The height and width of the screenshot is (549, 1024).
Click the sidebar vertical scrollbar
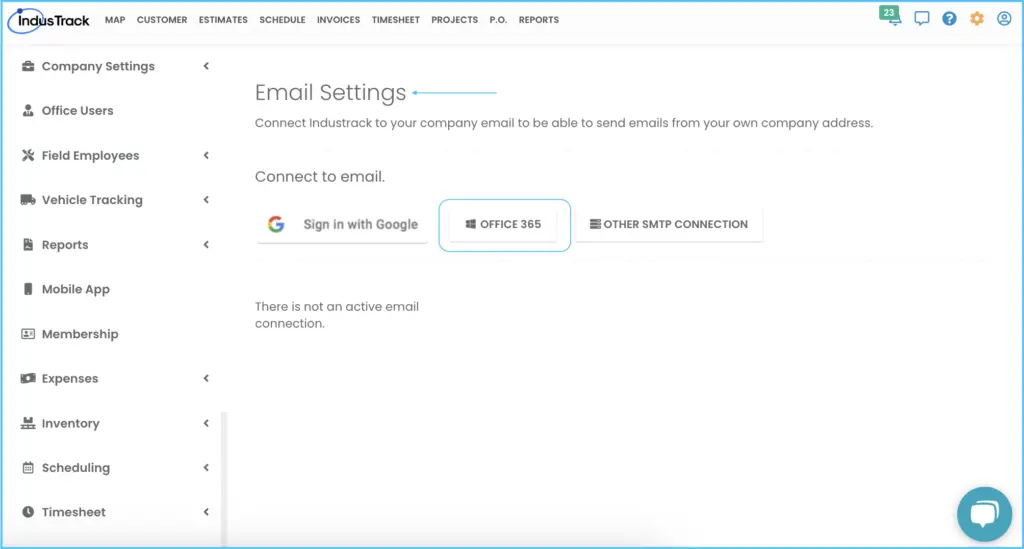(224, 479)
